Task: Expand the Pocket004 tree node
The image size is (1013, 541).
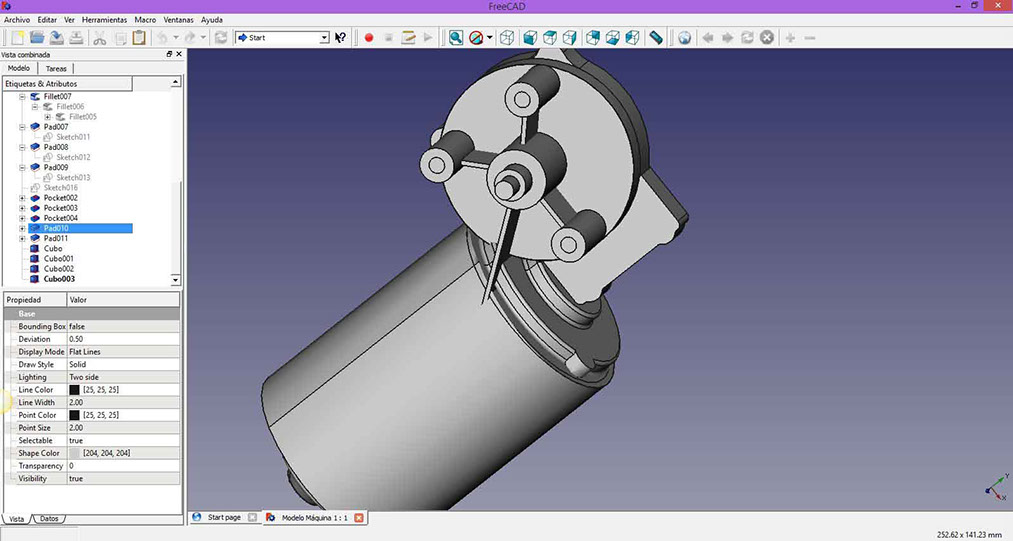Action: tap(22, 218)
